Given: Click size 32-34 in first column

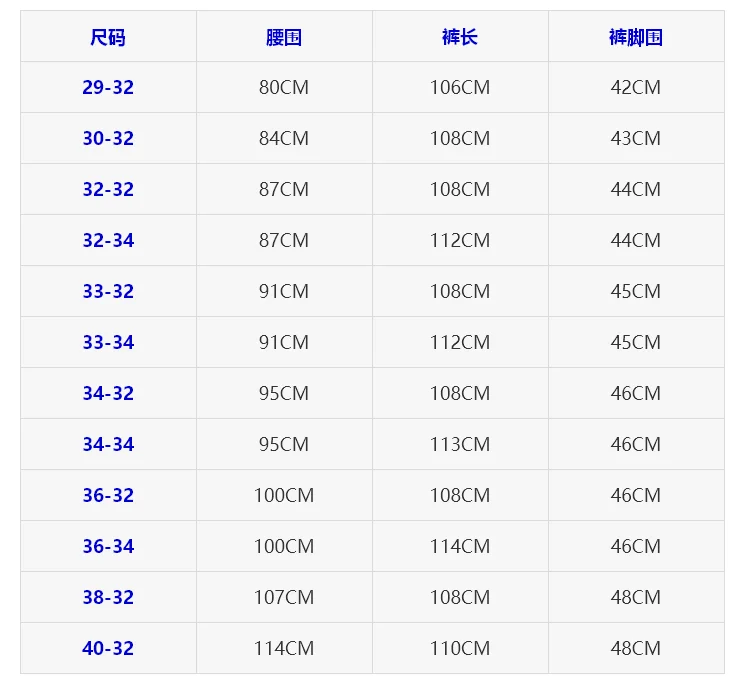Looking at the screenshot, I should [x=108, y=240].
